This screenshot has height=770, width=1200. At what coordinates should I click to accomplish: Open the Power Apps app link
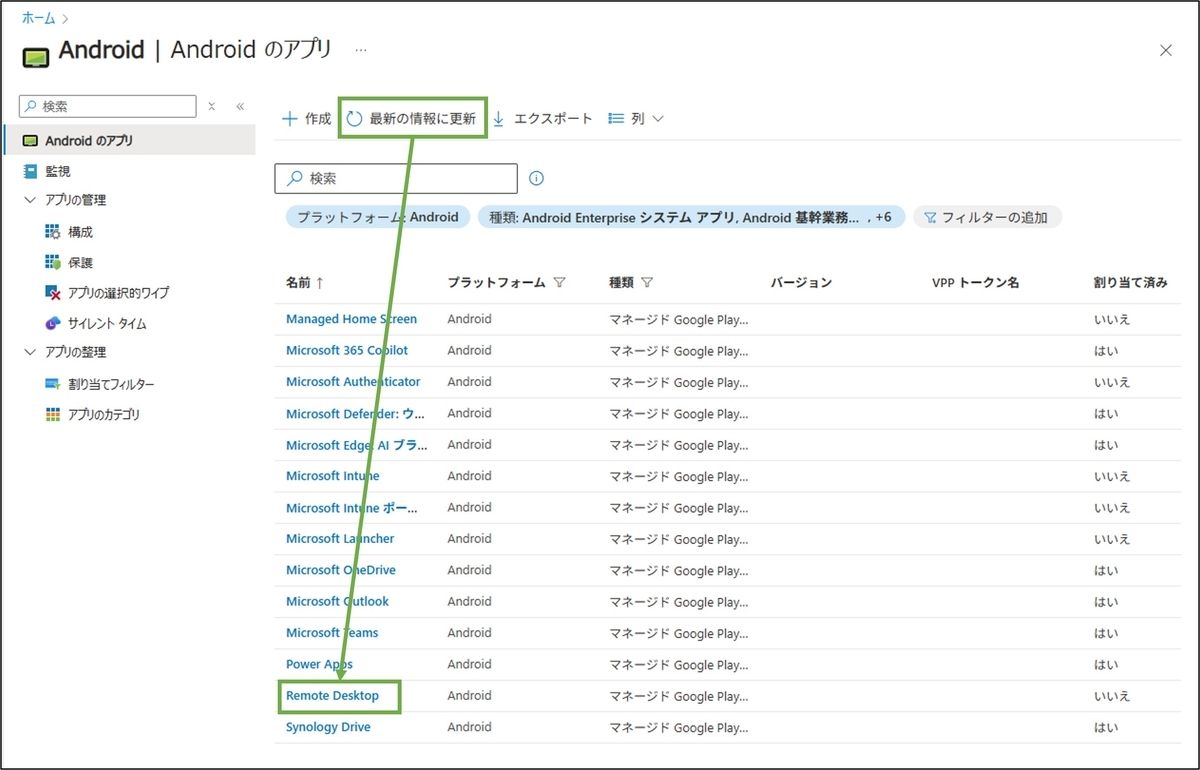pos(319,664)
